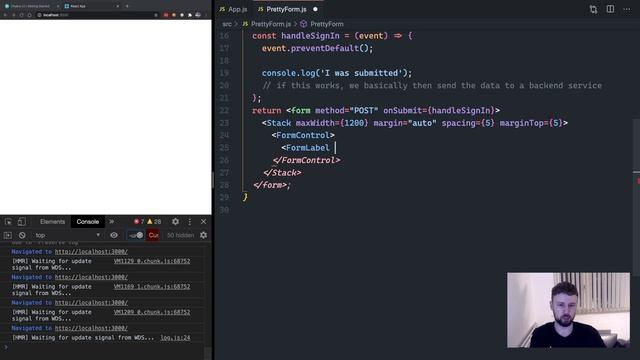
Task: Open the VM1209 0.chunk.js:68752 source link
Action: tap(152, 312)
